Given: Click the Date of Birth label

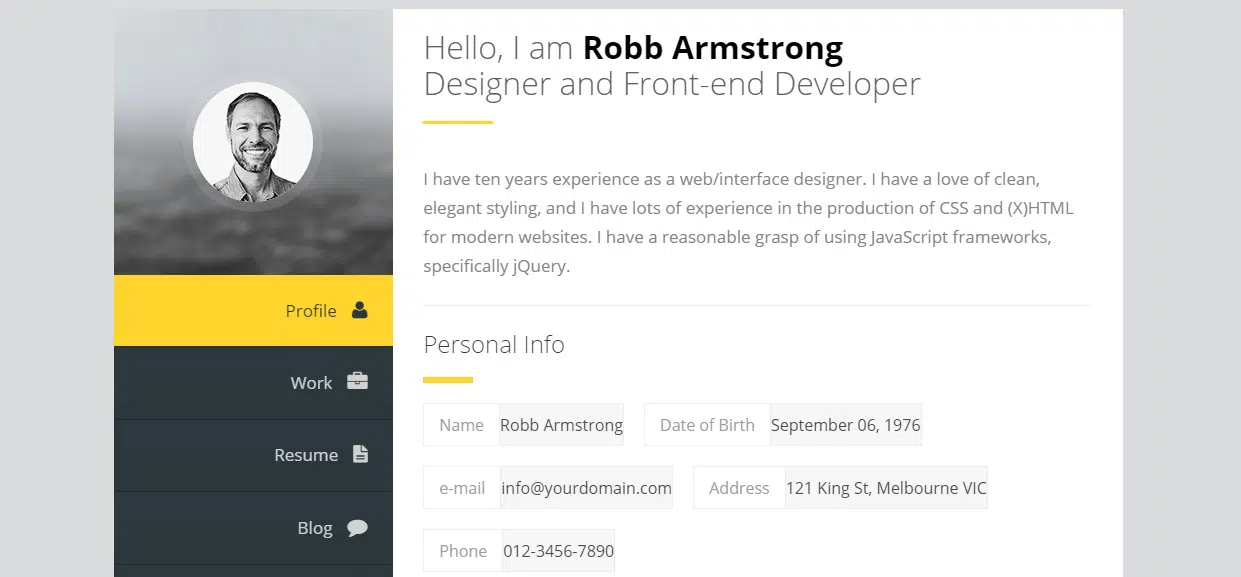Looking at the screenshot, I should (707, 425).
